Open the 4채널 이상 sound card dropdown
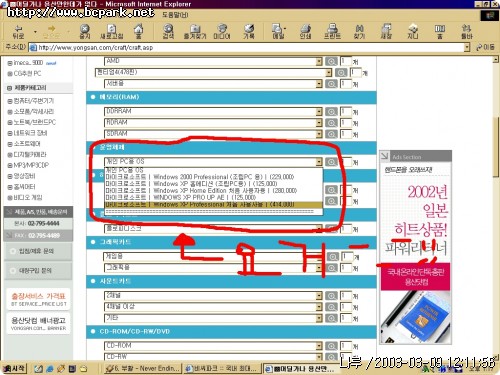The image size is (500, 375). pyautogui.click(x=319, y=307)
